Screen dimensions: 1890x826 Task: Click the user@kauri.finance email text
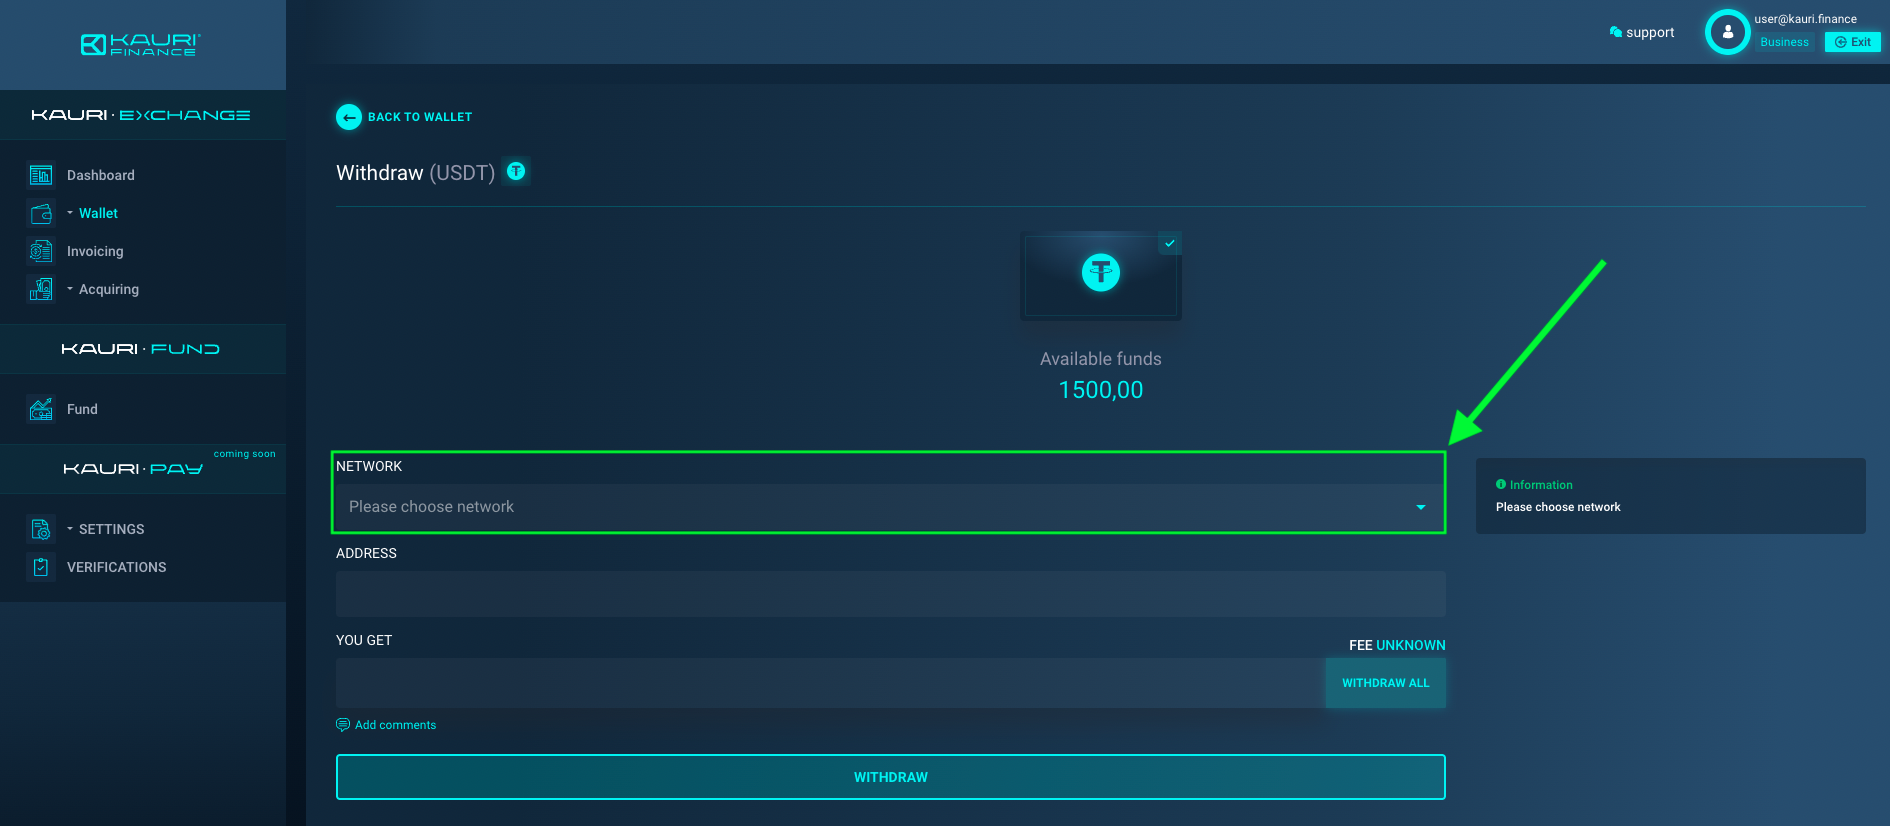point(1805,19)
